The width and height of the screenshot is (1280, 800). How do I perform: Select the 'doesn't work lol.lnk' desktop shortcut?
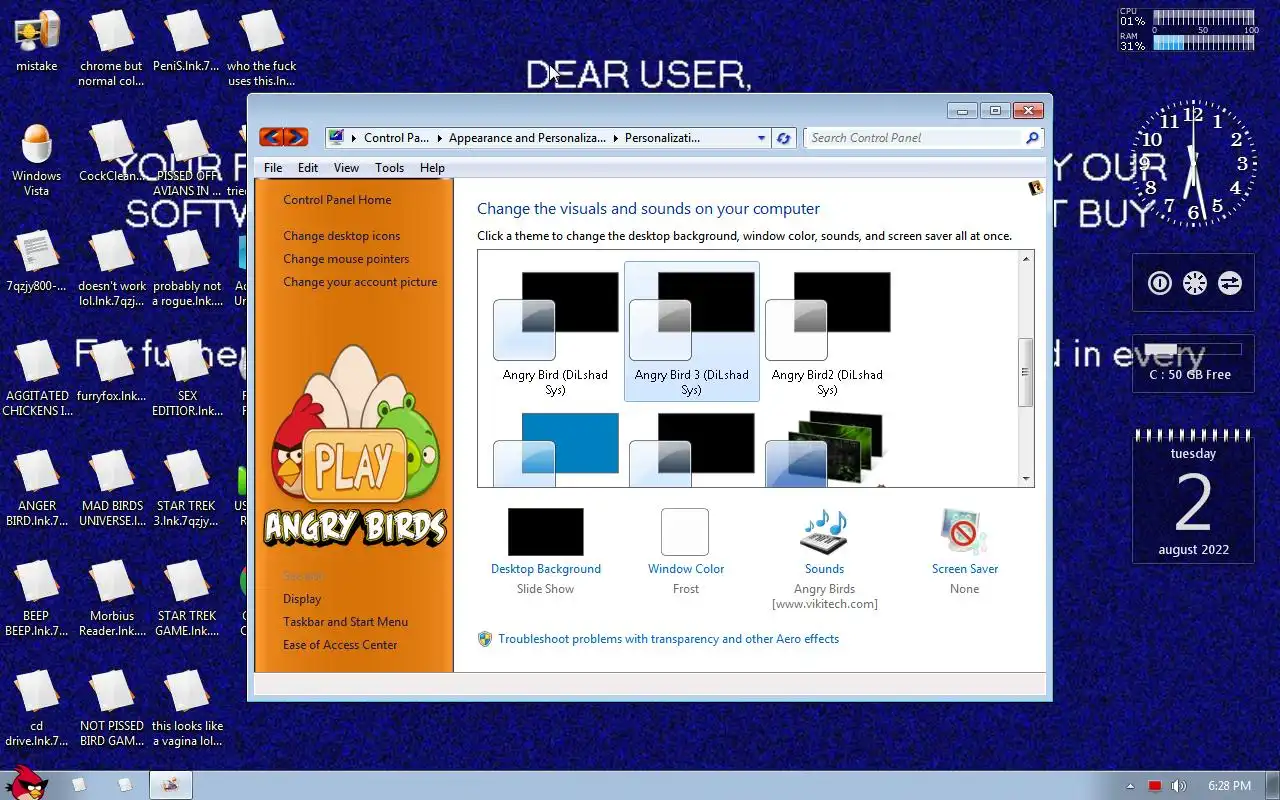[x=111, y=267]
